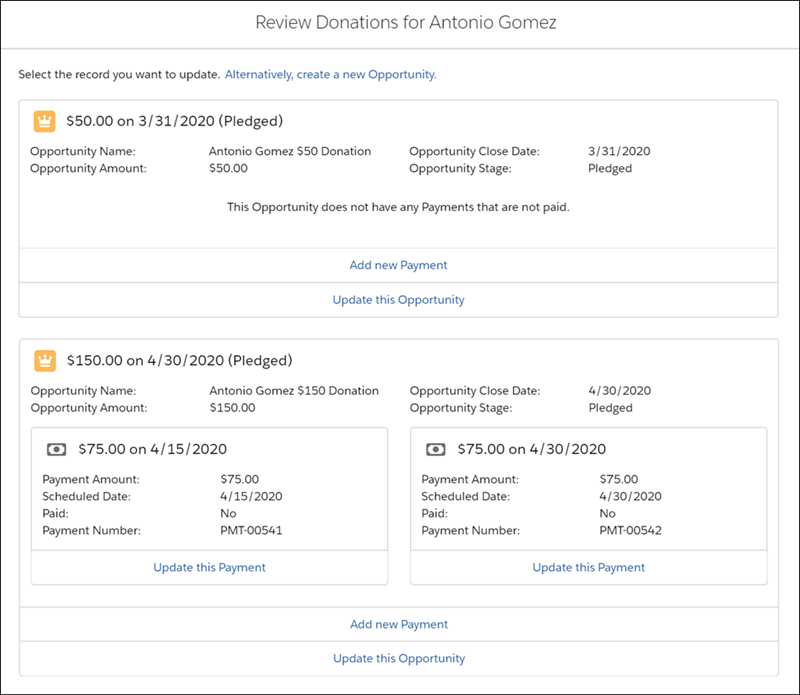Viewport: 800px width, 695px height.
Task: Click the Pledged stage value of $150 Donation
Action: pos(610,408)
